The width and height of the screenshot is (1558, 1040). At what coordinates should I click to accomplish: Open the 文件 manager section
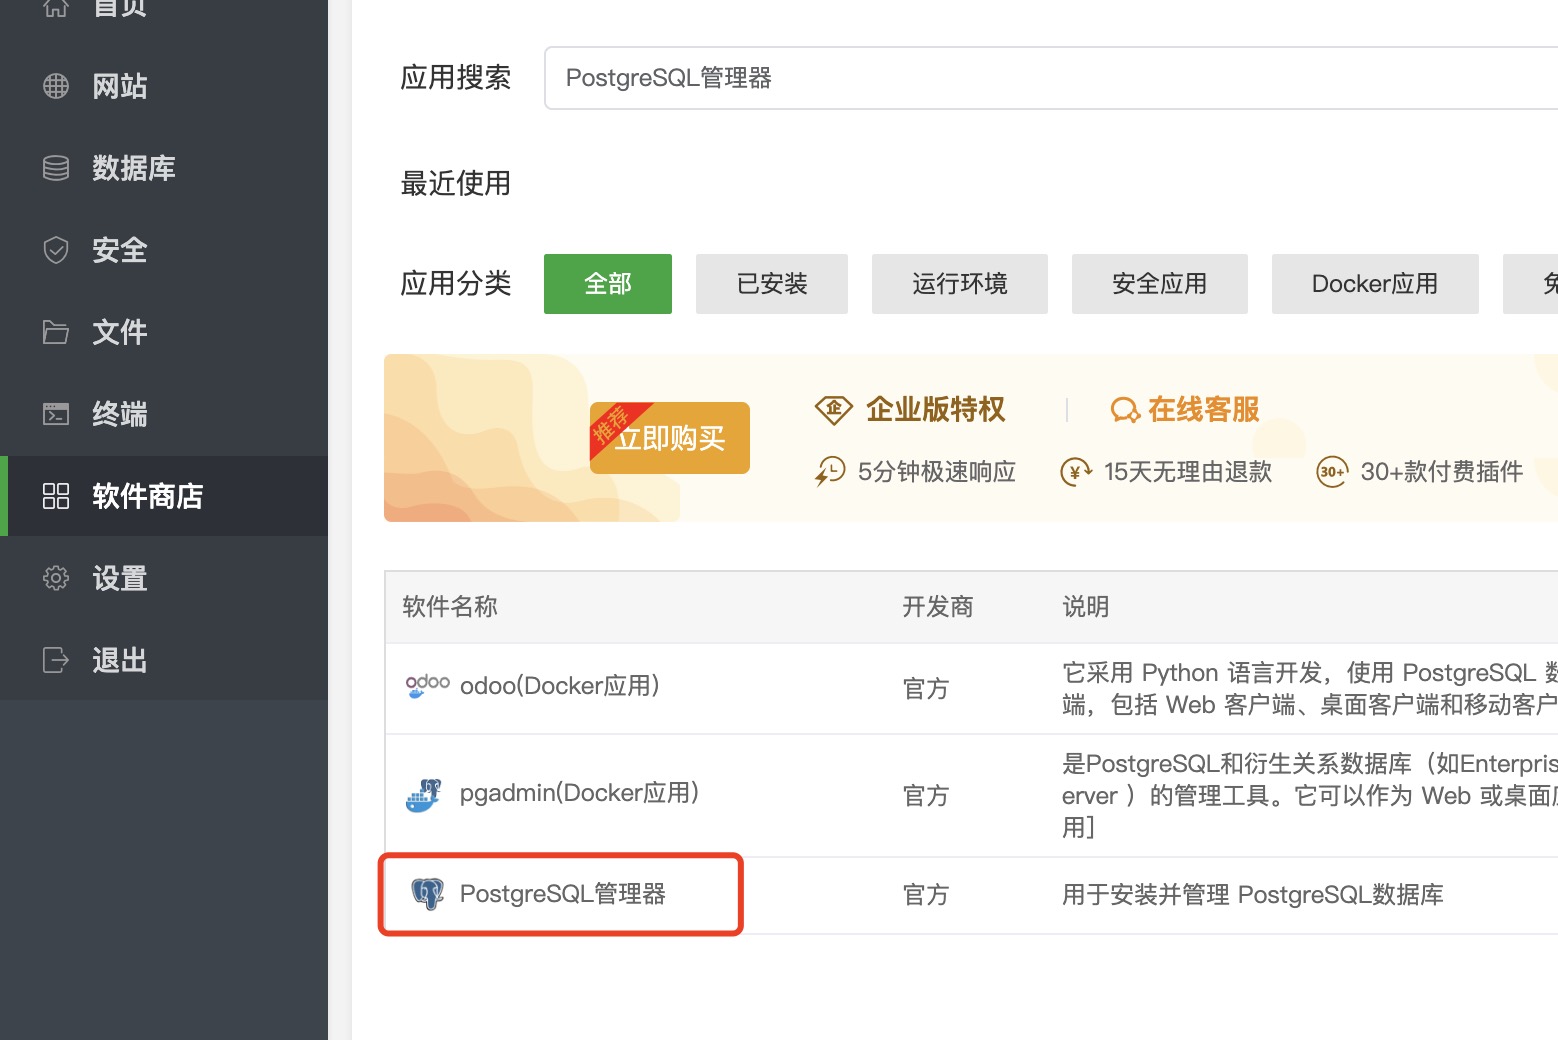[x=164, y=332]
